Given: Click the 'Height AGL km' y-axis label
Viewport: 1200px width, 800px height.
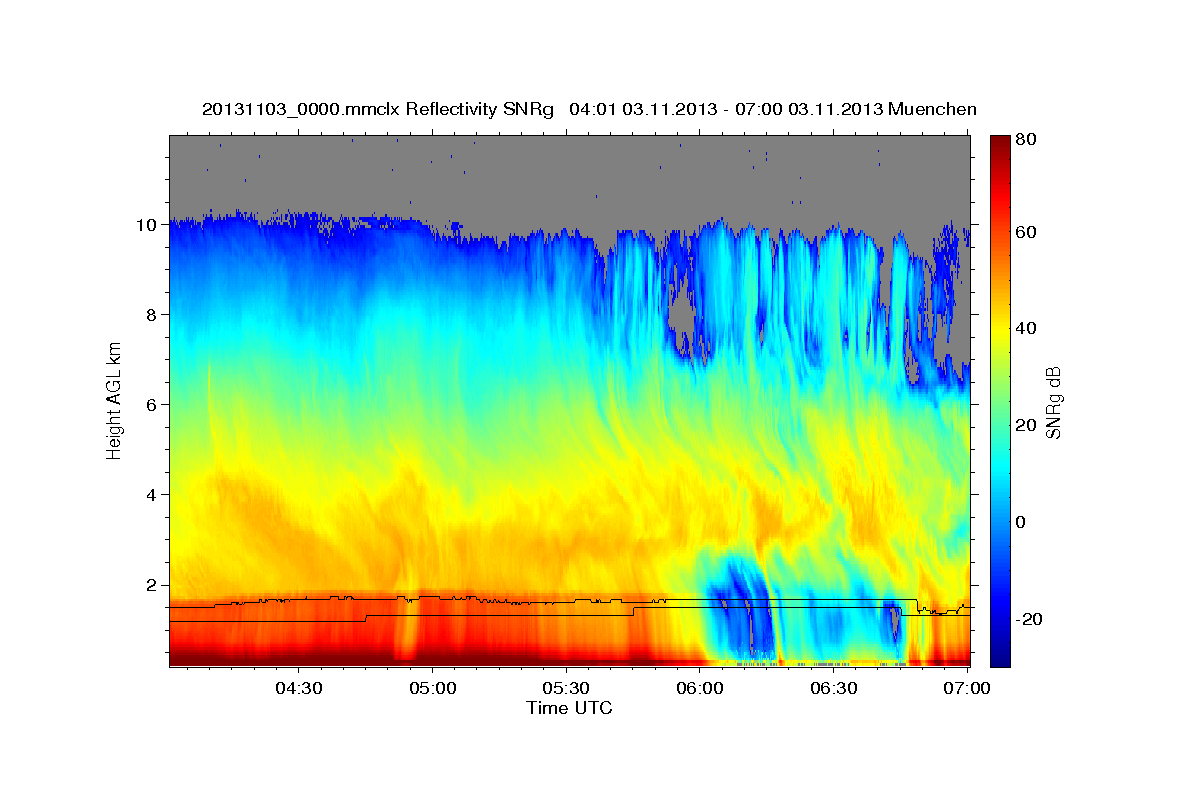Looking at the screenshot, I should (115, 403).
